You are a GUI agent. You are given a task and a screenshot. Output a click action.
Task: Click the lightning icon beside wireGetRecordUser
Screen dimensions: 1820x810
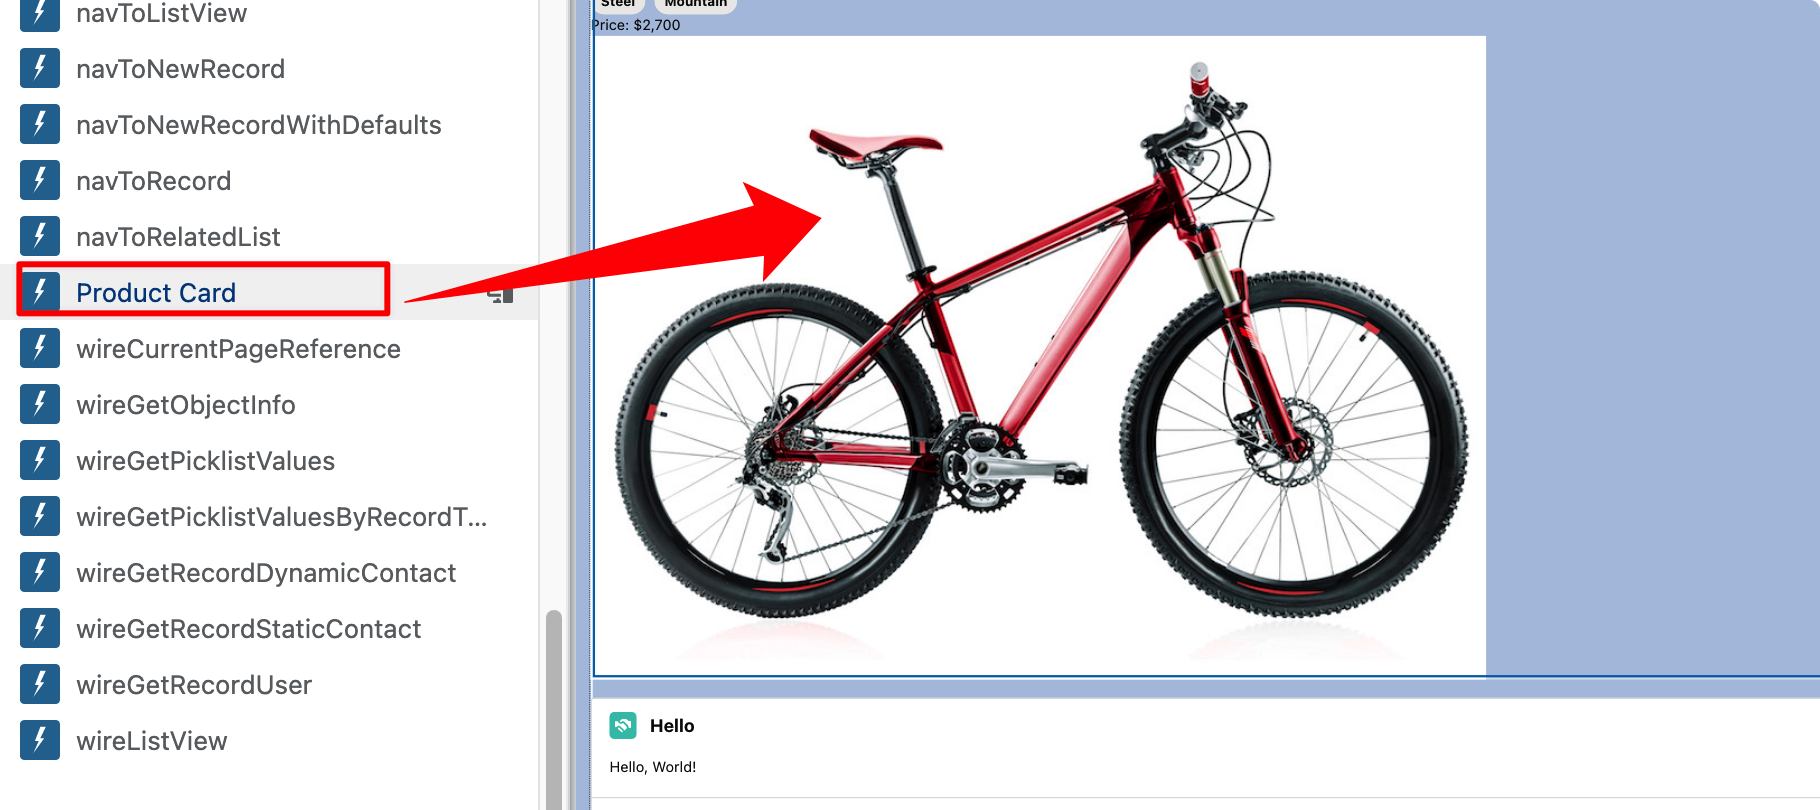(40, 684)
